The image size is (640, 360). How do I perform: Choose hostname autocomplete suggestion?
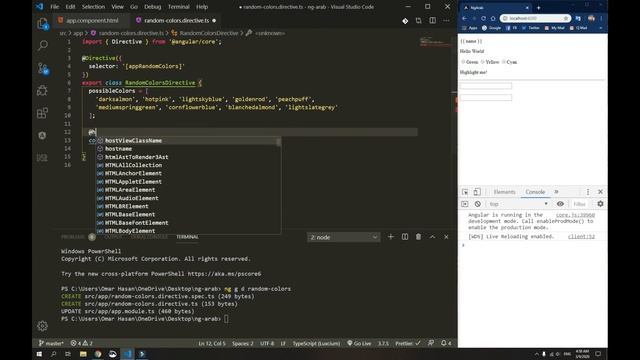(x=188, y=149)
